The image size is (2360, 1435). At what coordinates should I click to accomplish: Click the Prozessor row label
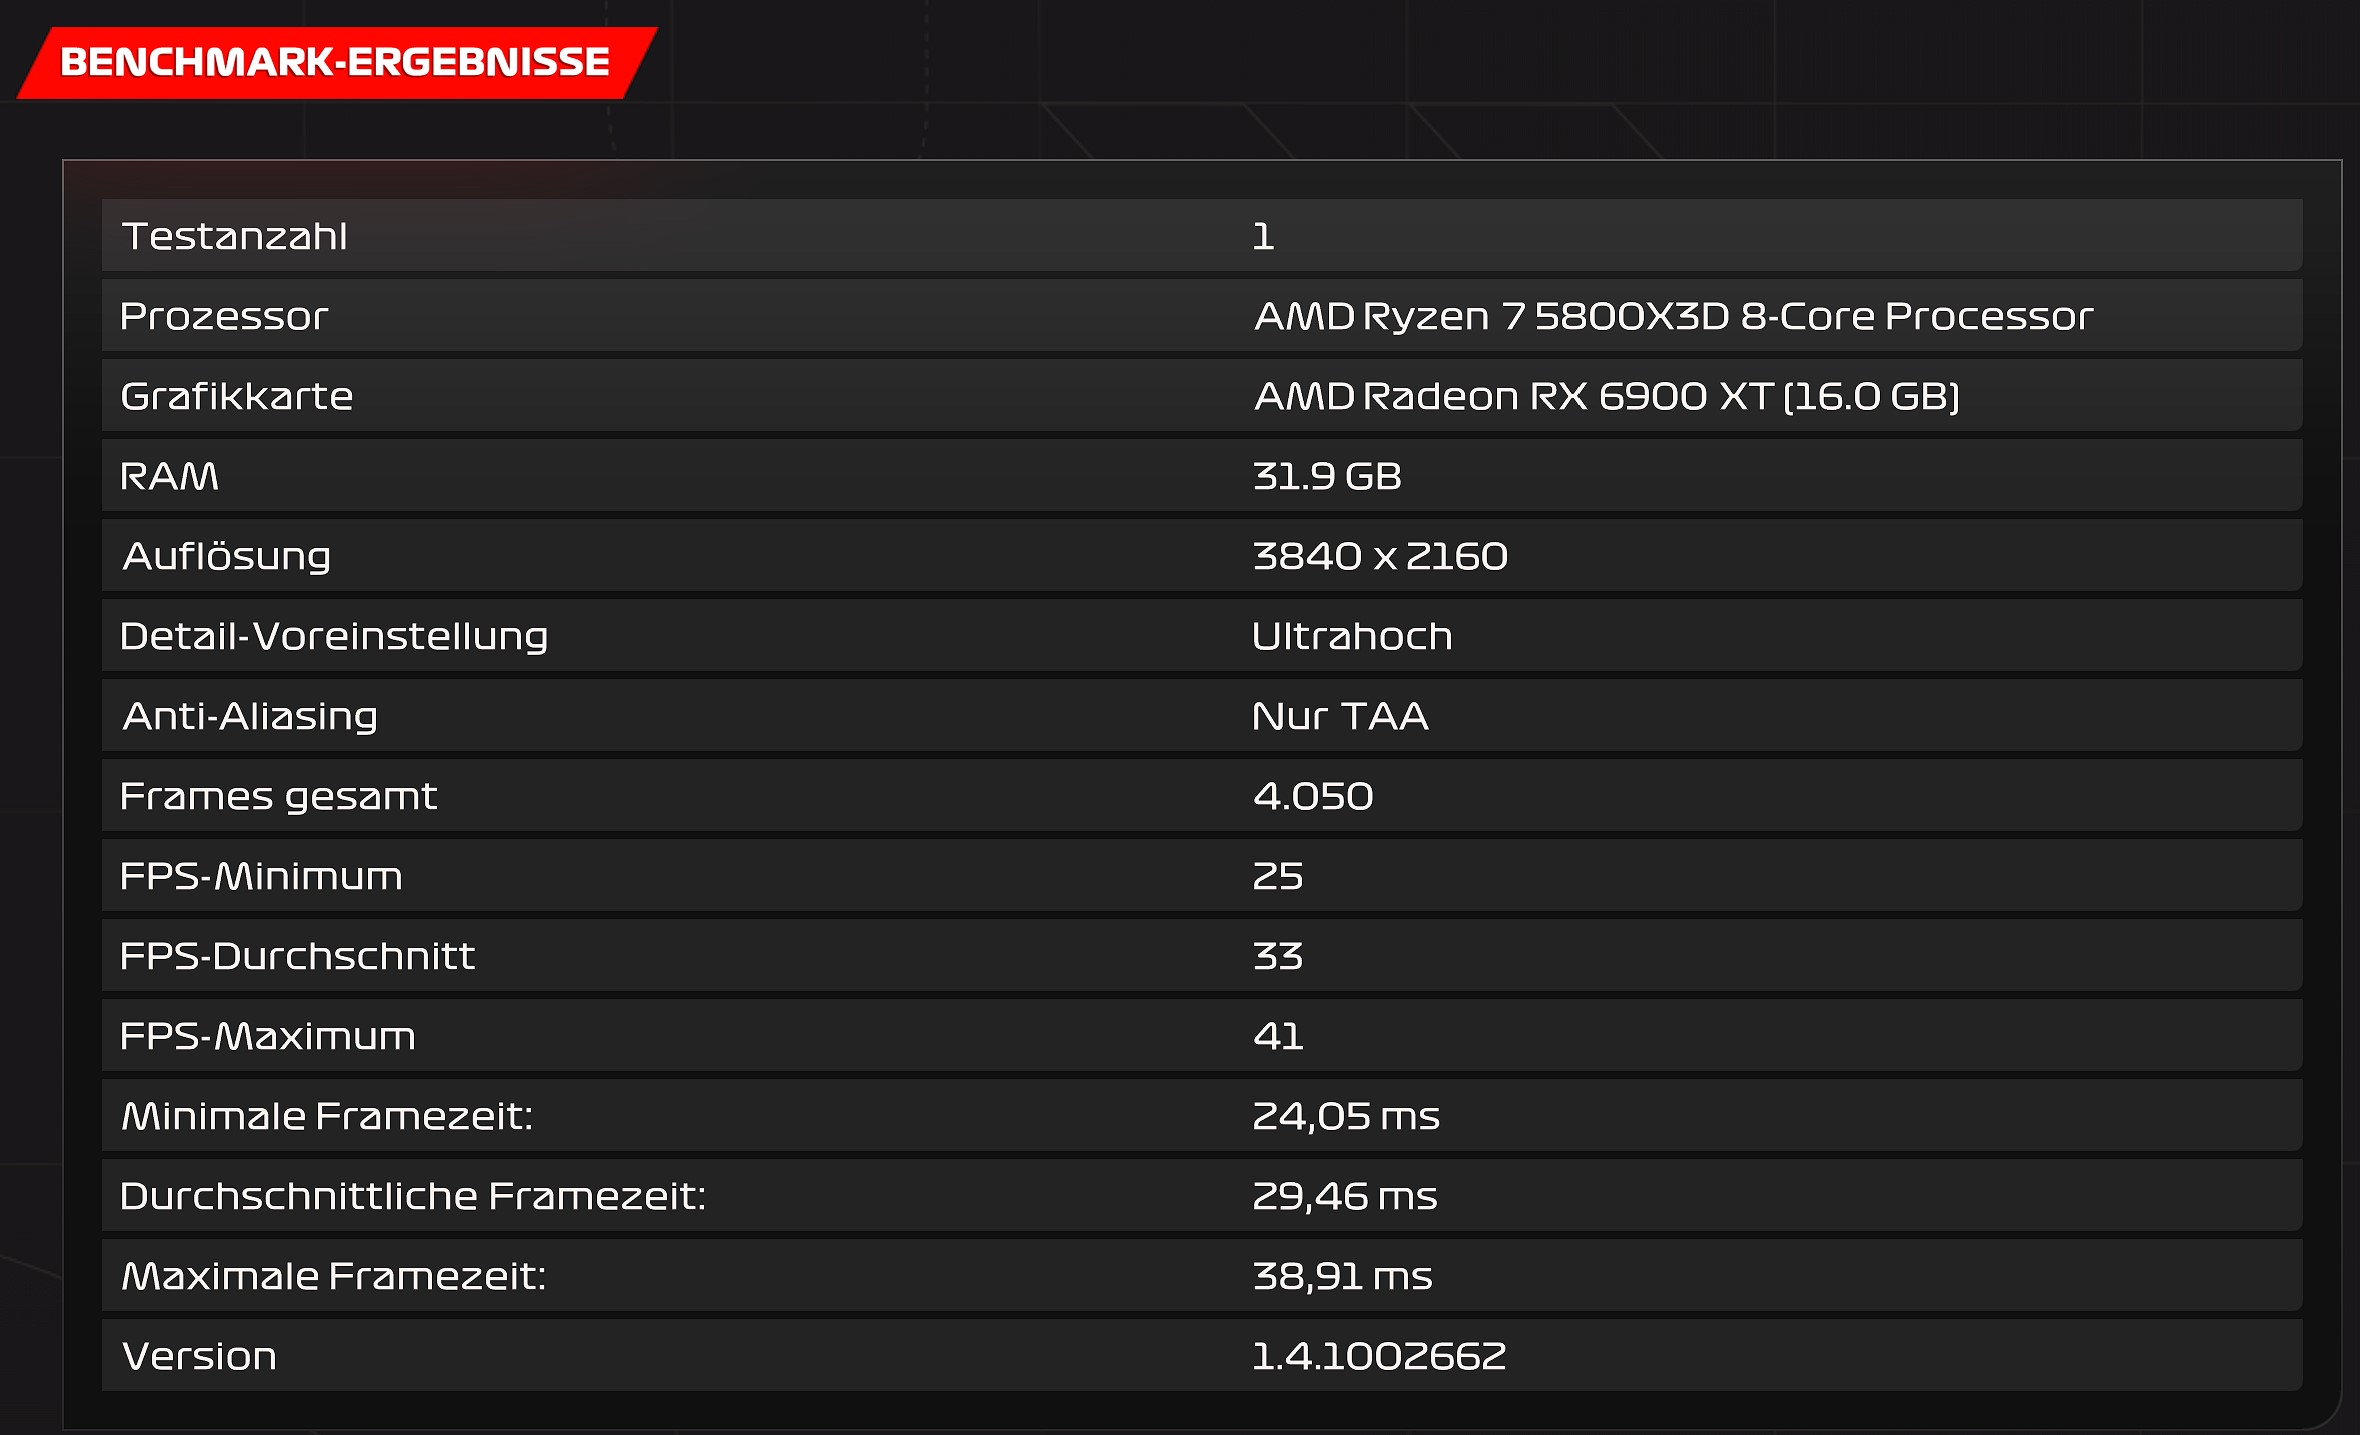224,317
